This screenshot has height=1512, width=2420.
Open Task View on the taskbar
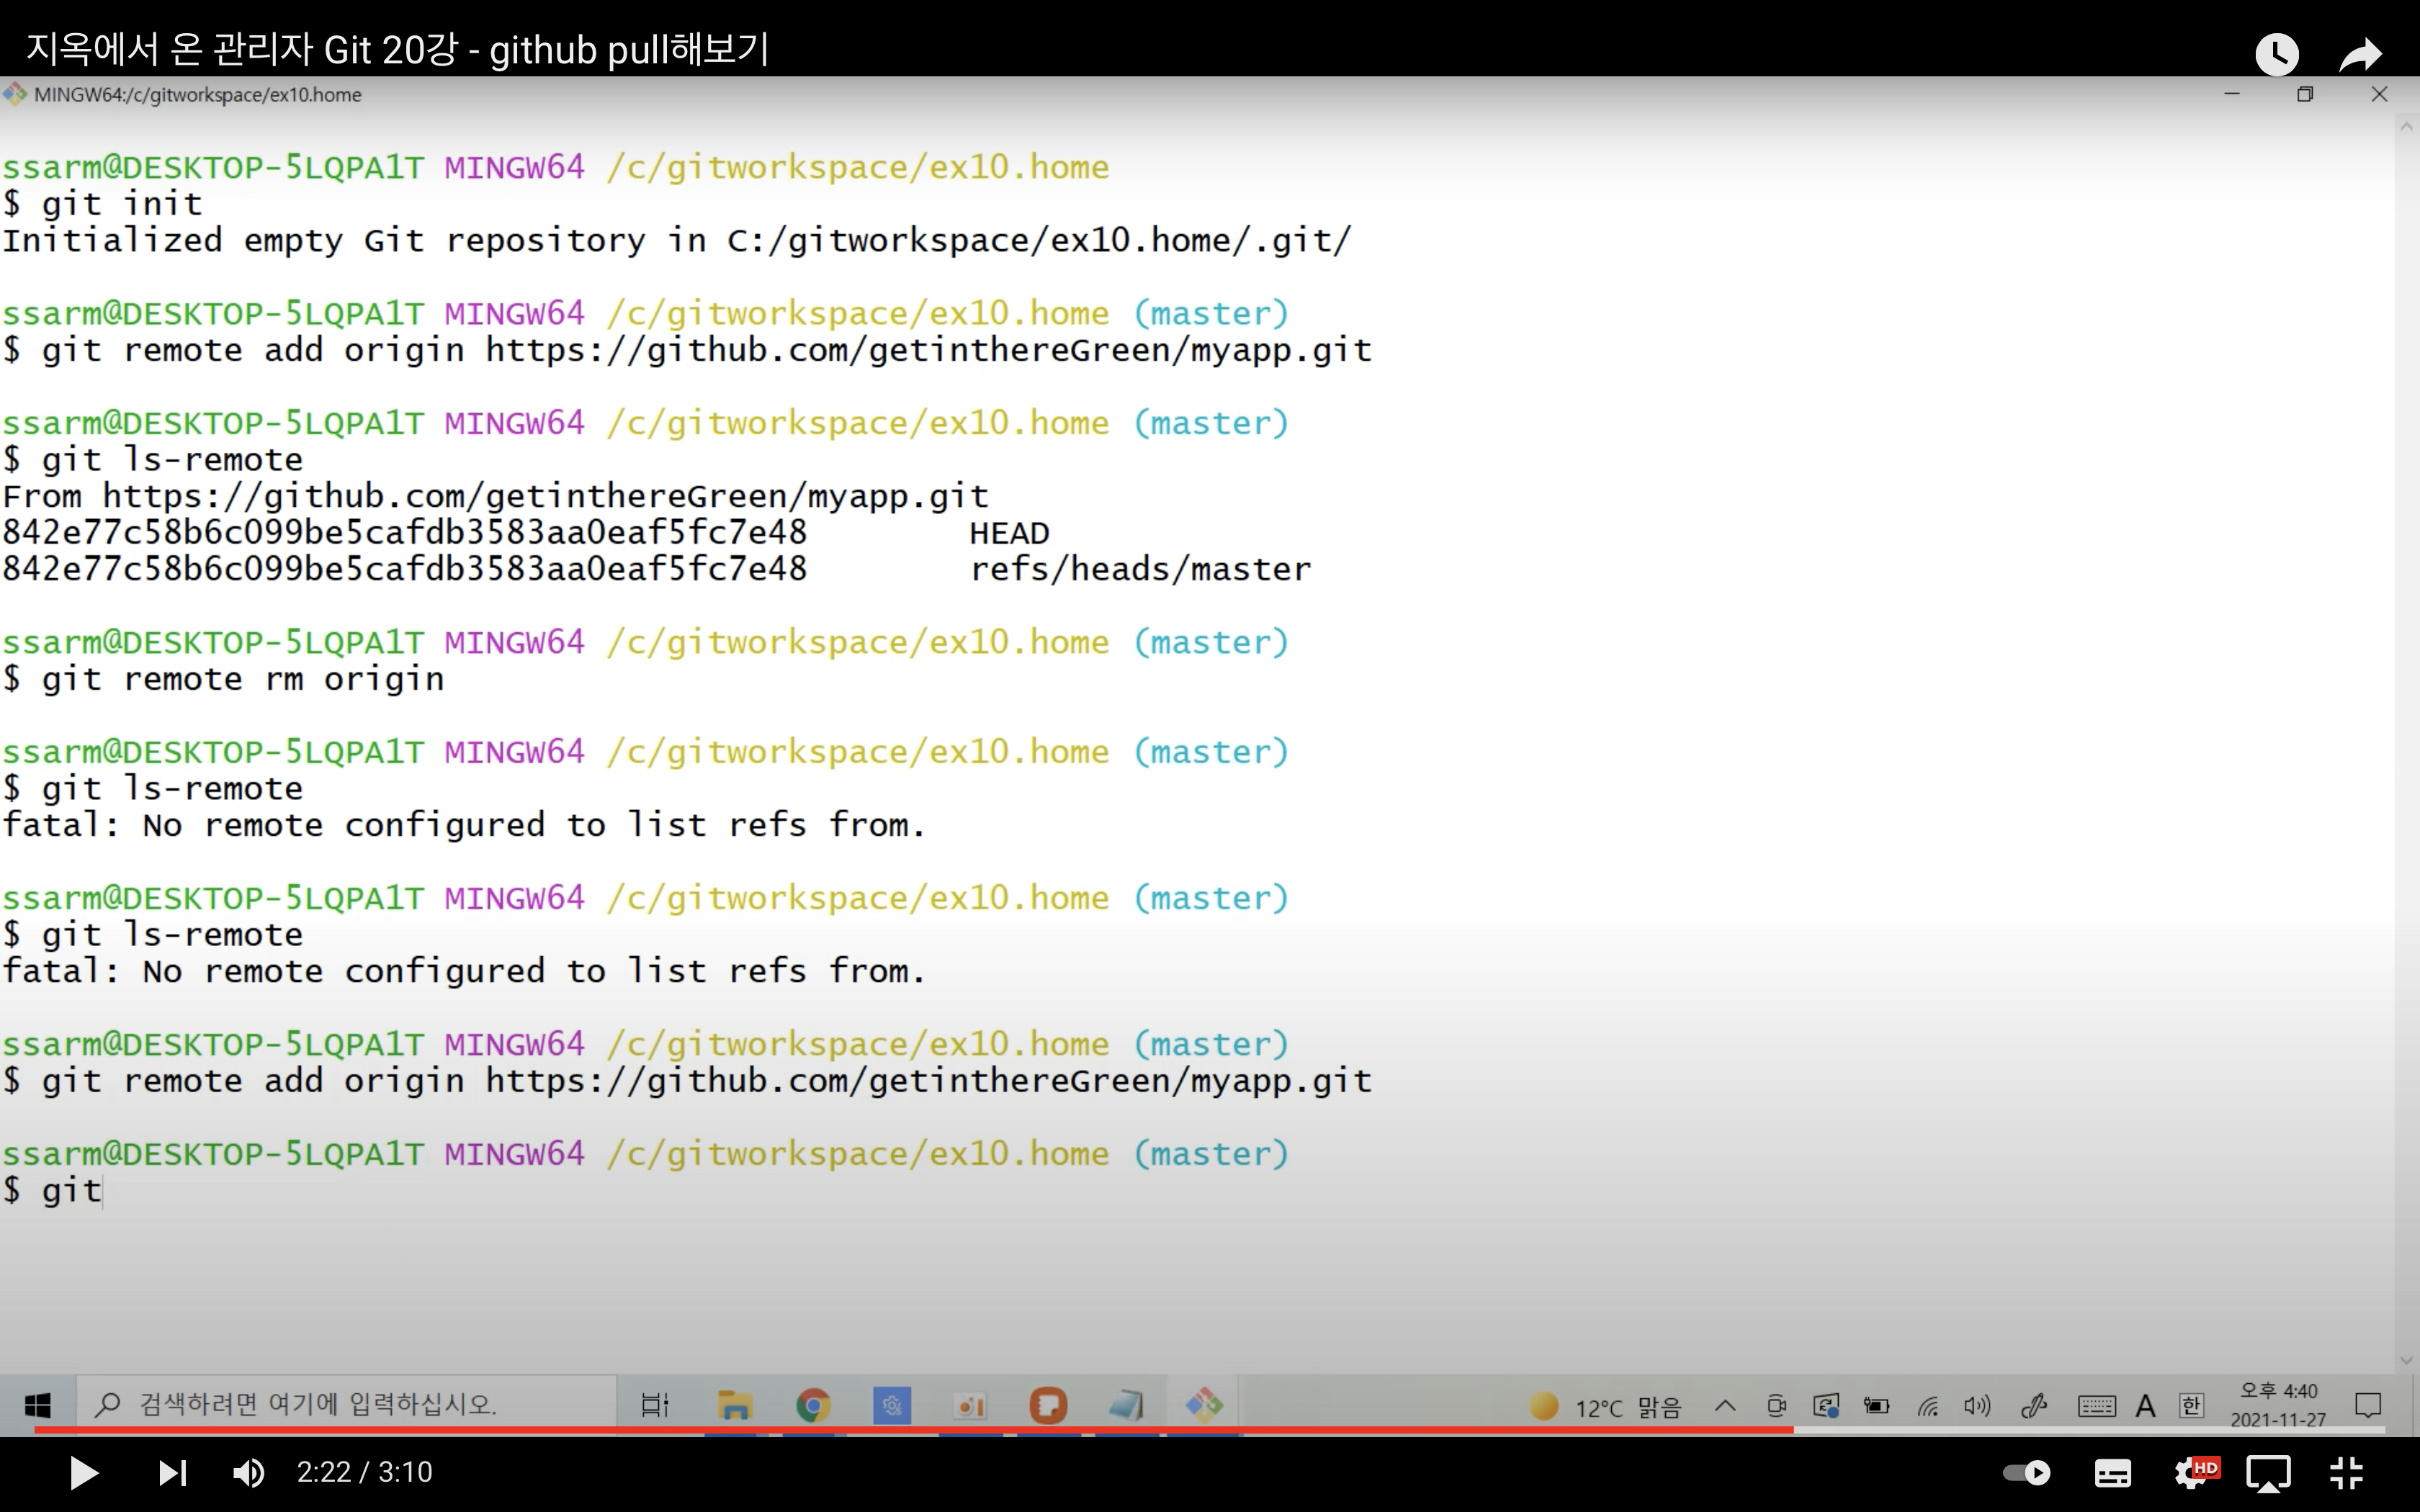click(655, 1405)
